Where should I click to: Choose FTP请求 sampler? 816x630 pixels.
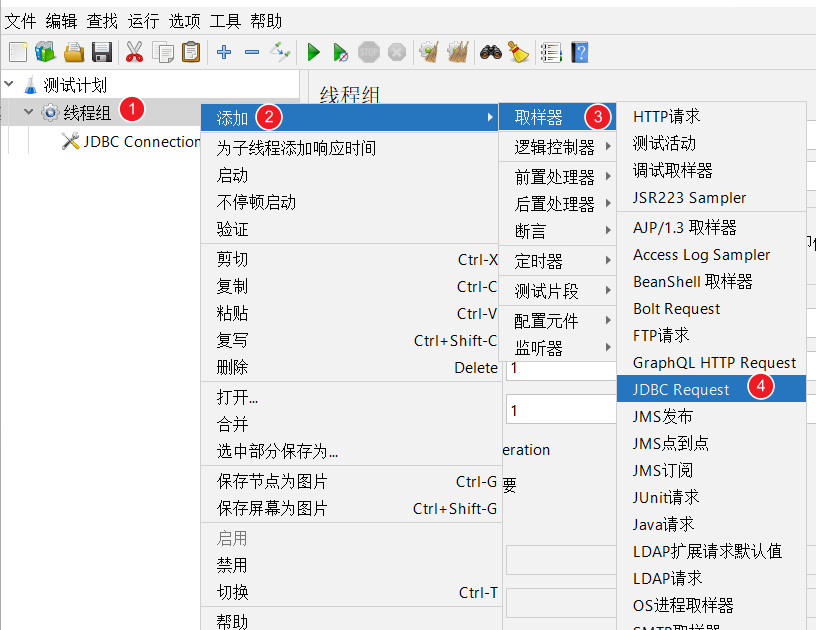click(711, 335)
